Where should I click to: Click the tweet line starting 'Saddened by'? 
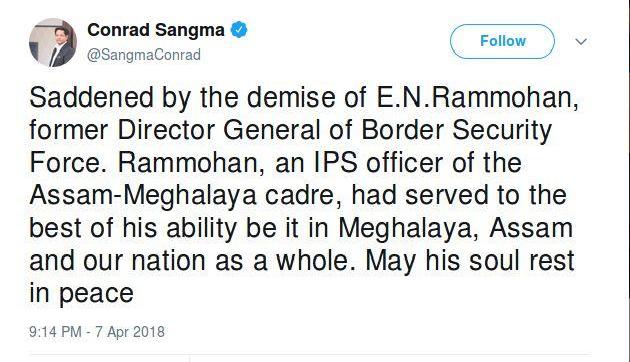coord(304,98)
